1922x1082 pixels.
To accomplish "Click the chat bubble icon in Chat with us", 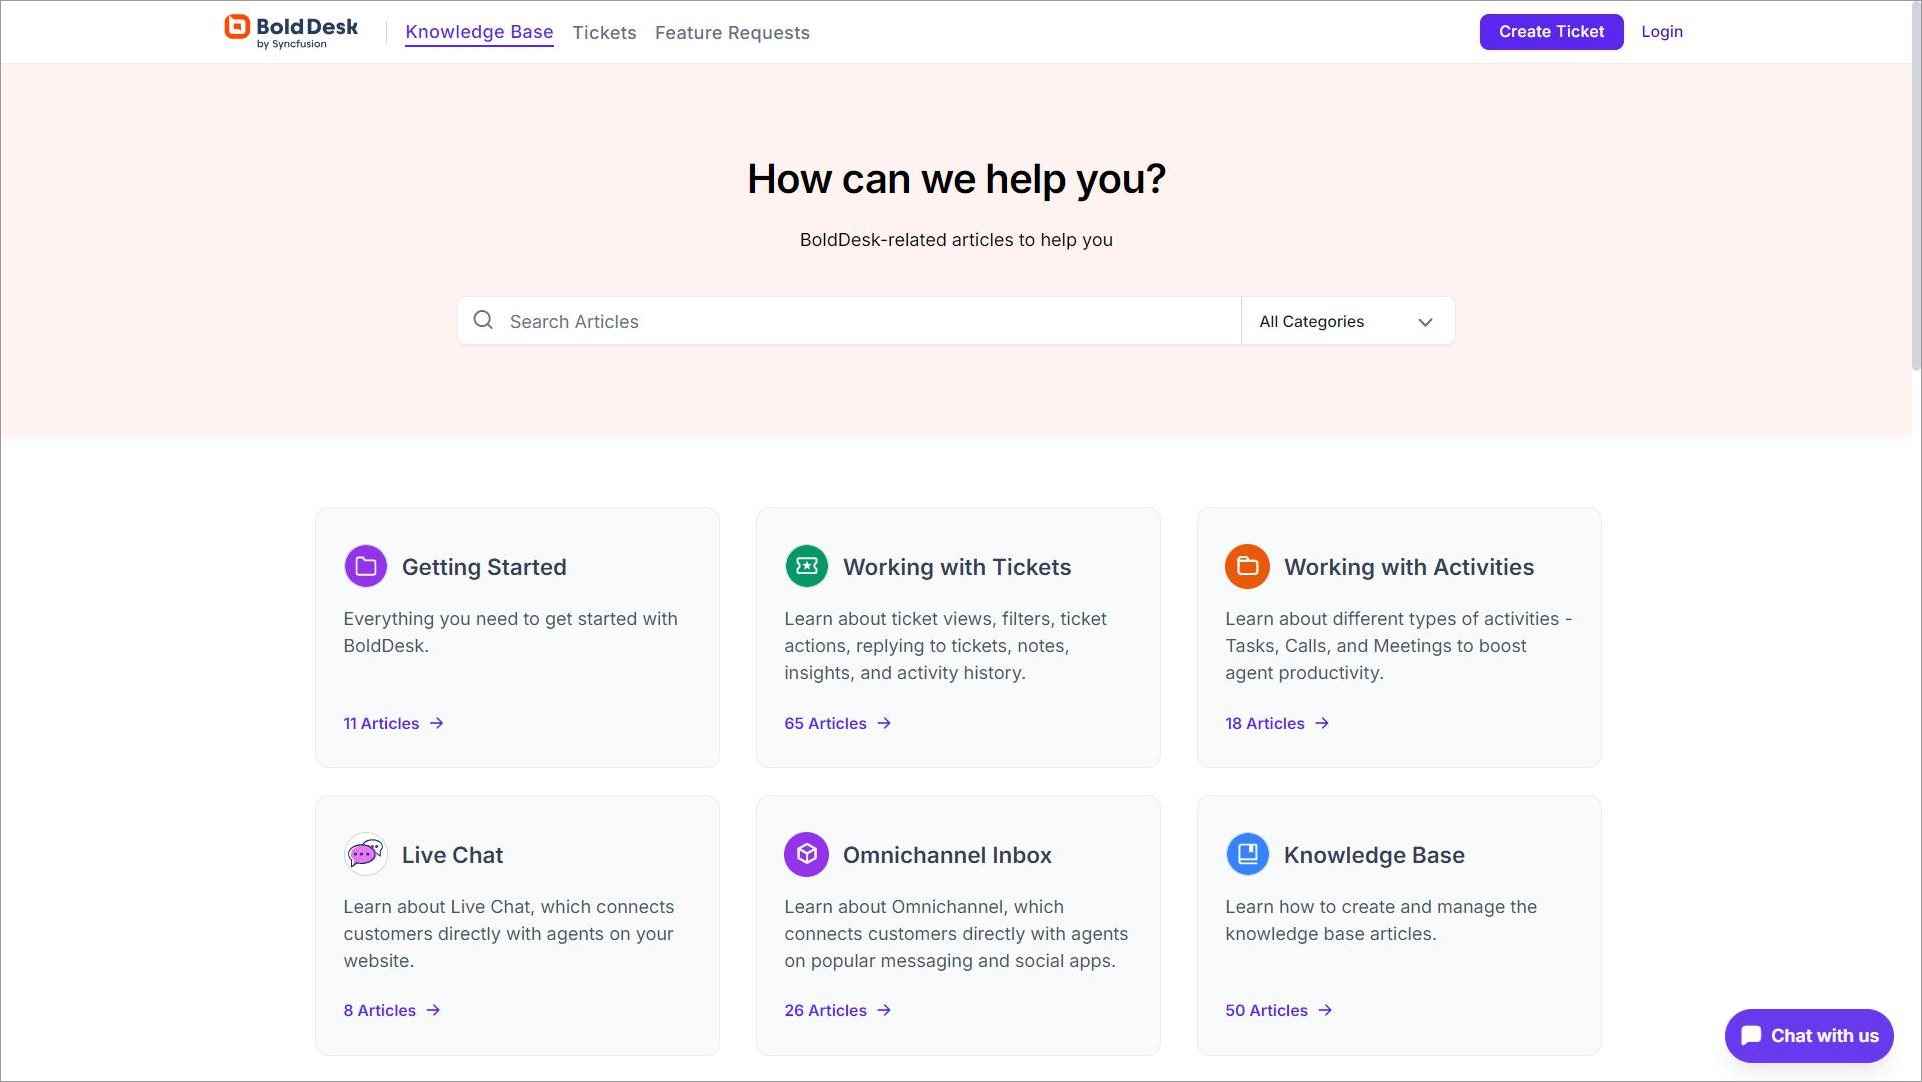I will (1751, 1036).
